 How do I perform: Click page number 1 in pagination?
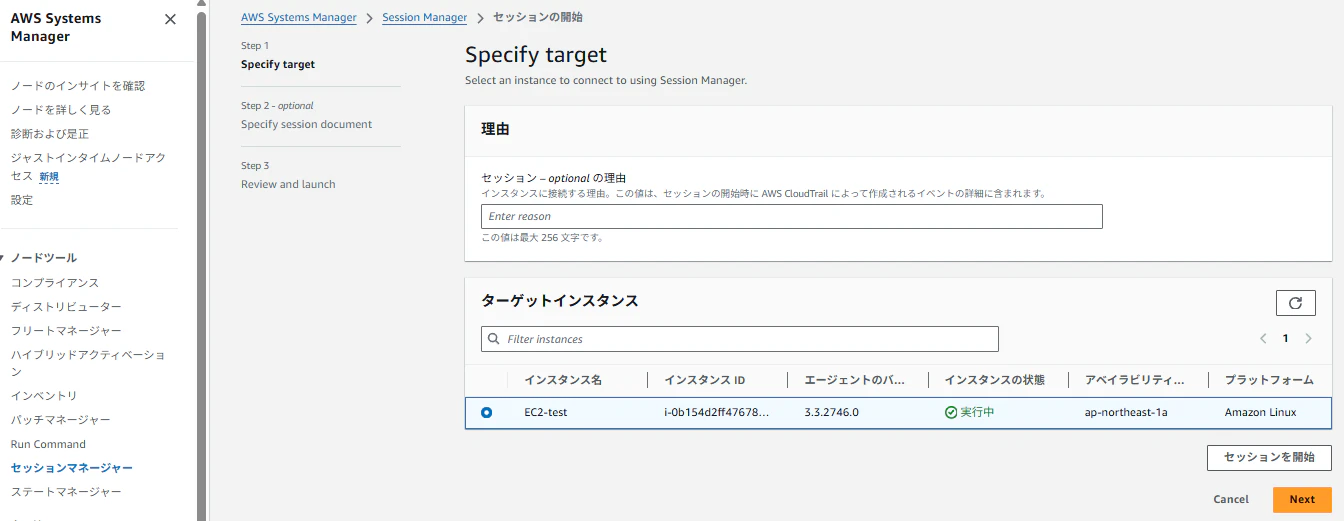[x=1285, y=339]
